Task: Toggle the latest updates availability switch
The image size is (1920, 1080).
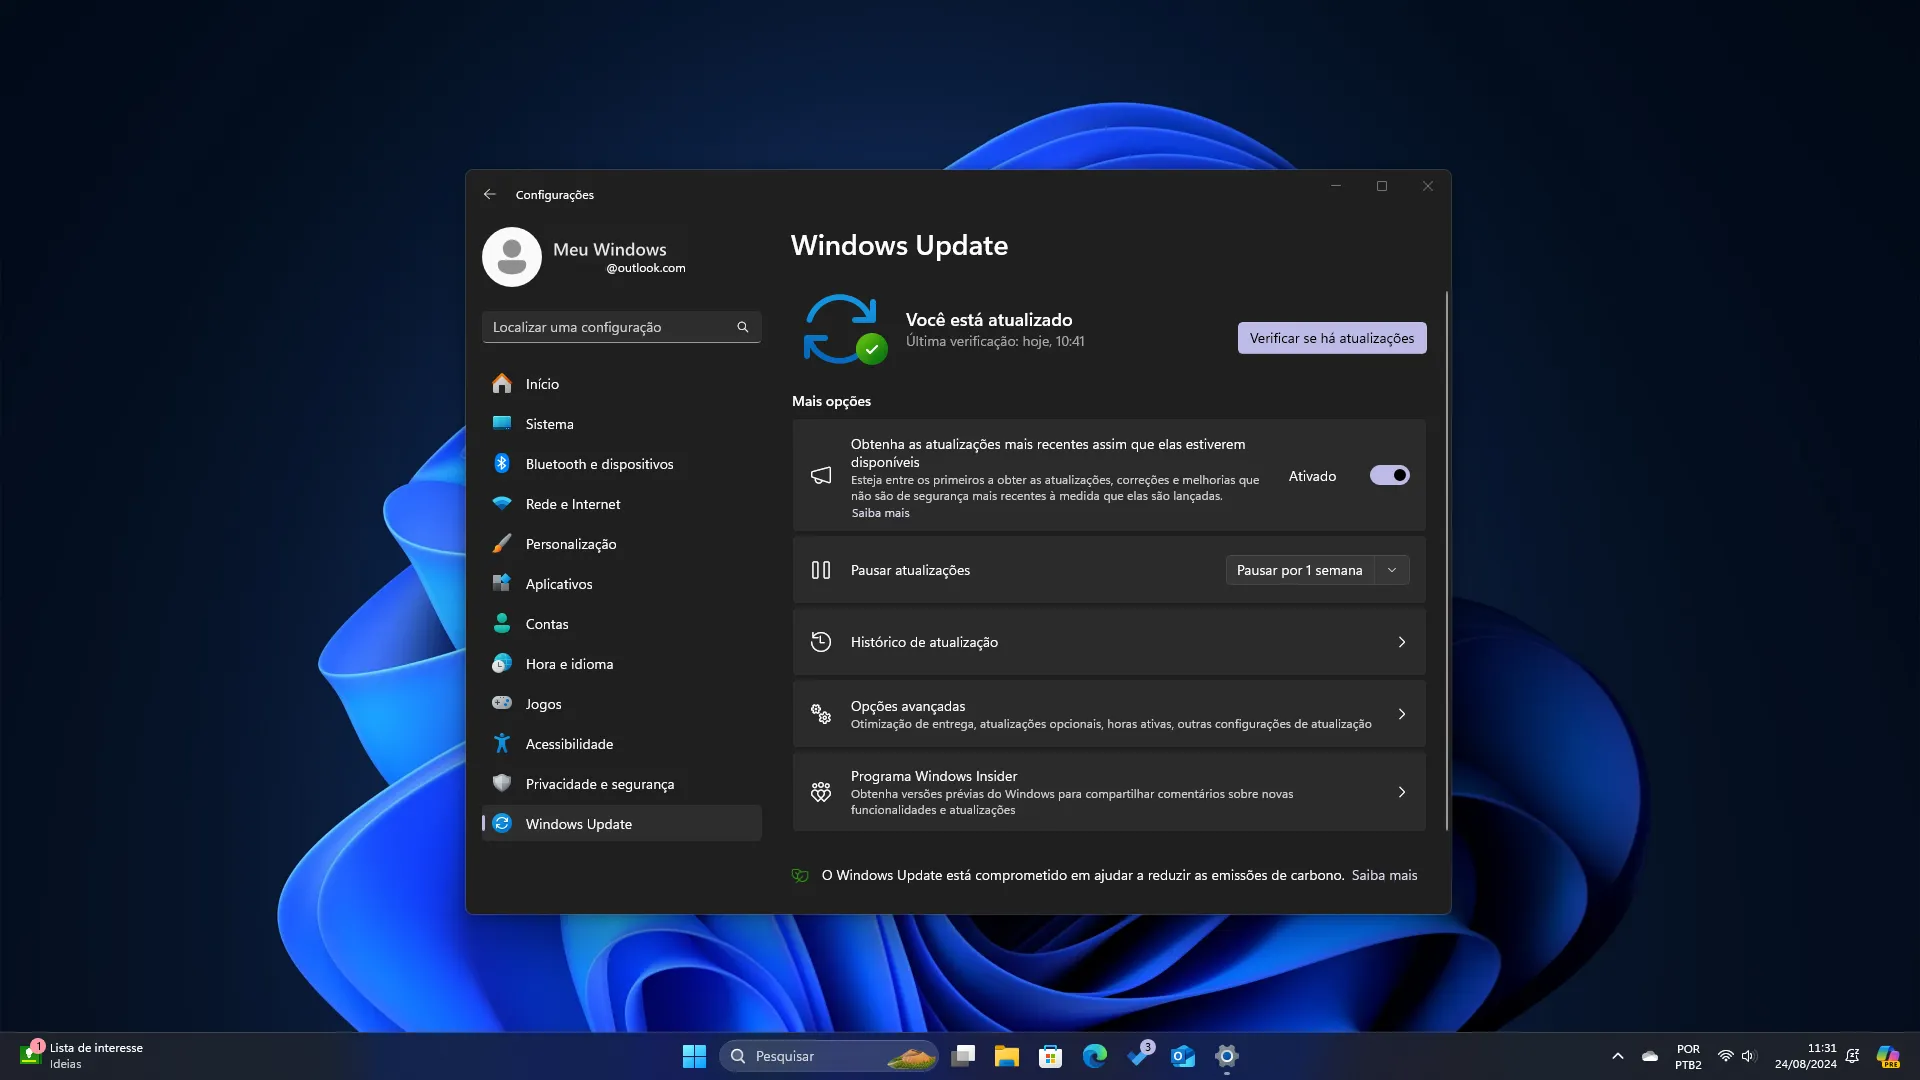Action: pos(1389,475)
